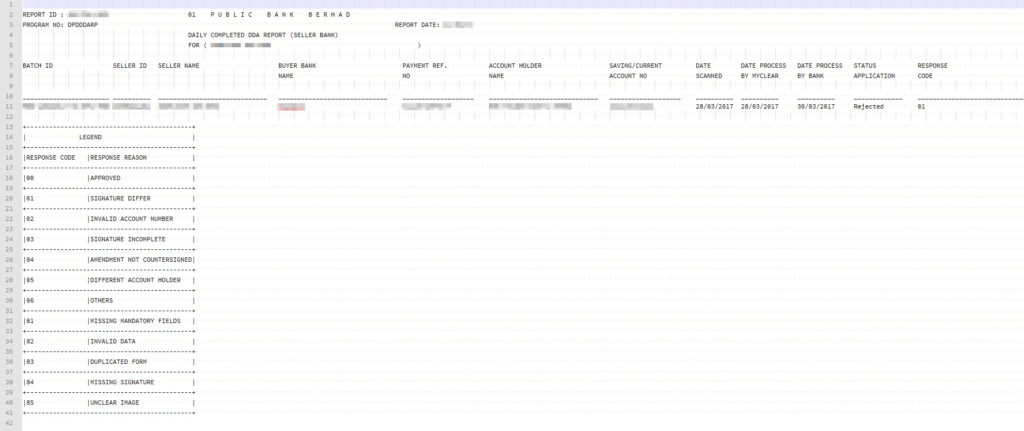Click the DUPLICATED FORM legend entry
This screenshot has width=1024, height=431.
tap(119, 361)
